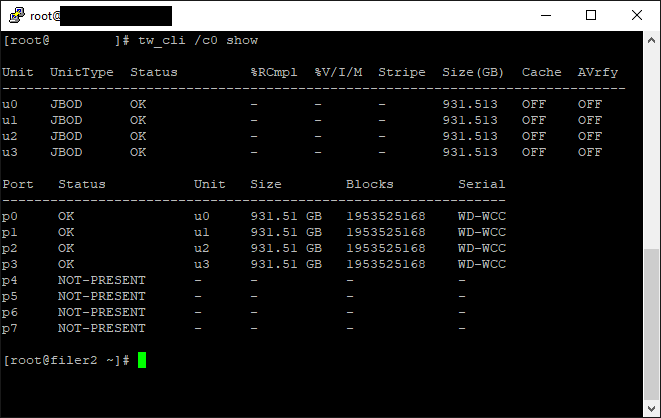Click 'p2' in the port table
The width and height of the screenshot is (661, 418).
pos(10,249)
